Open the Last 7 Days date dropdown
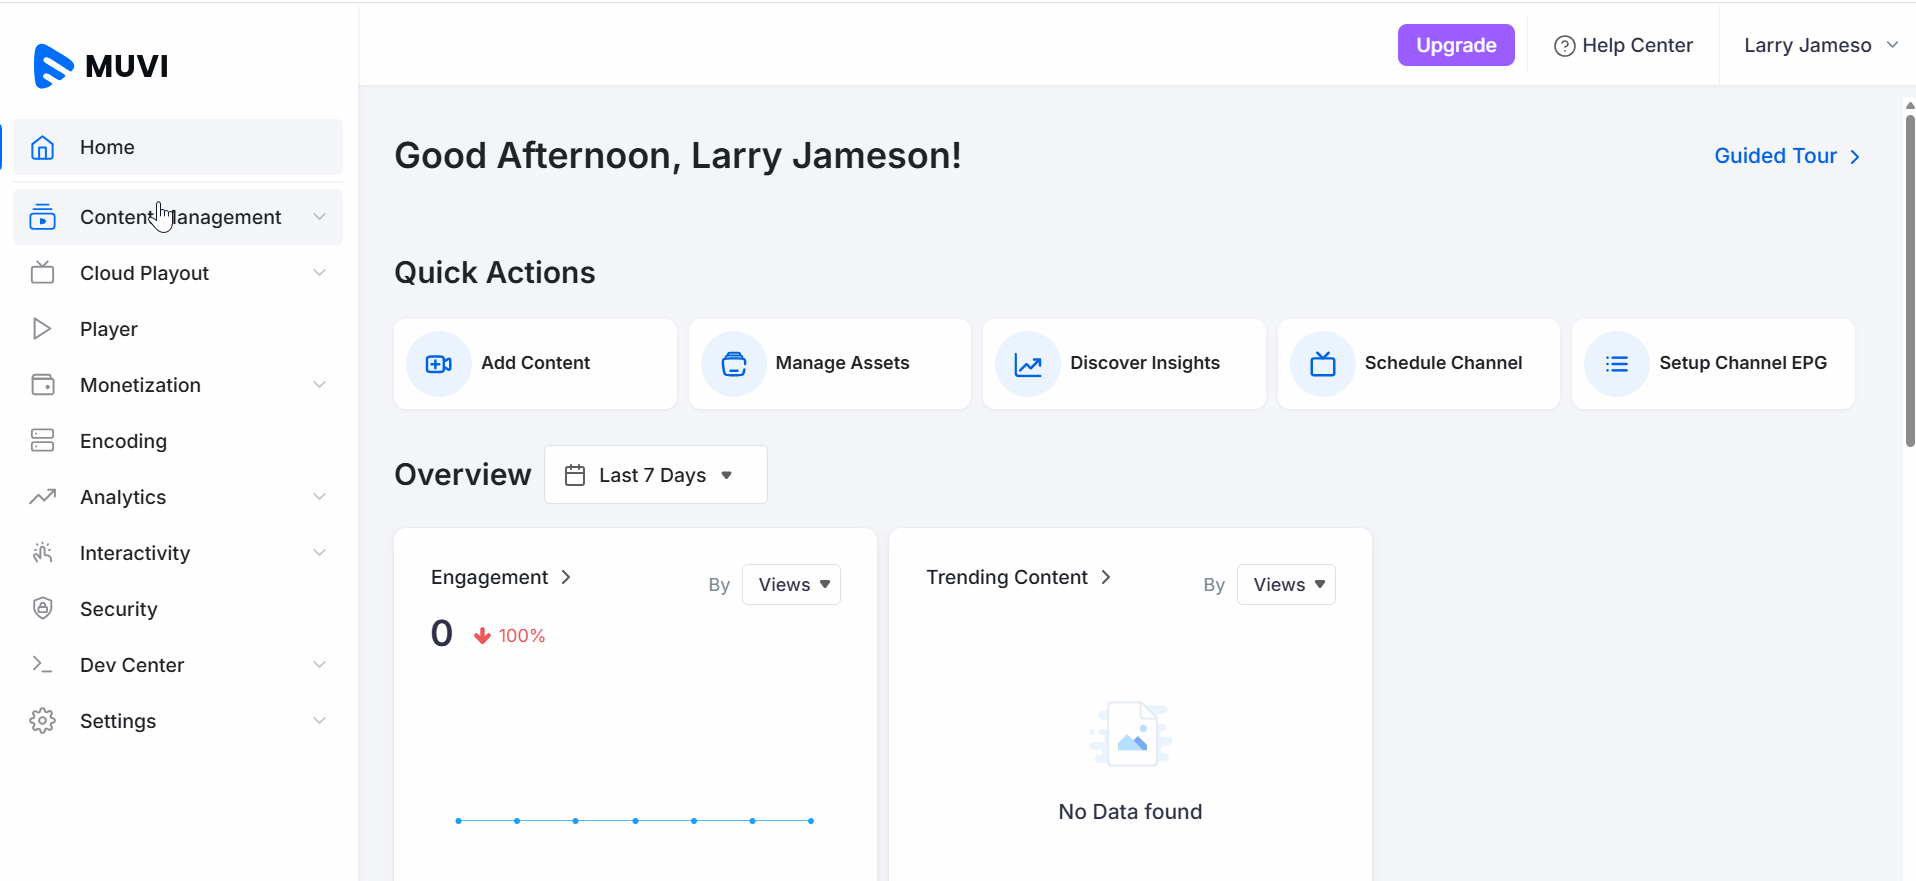 (x=655, y=475)
